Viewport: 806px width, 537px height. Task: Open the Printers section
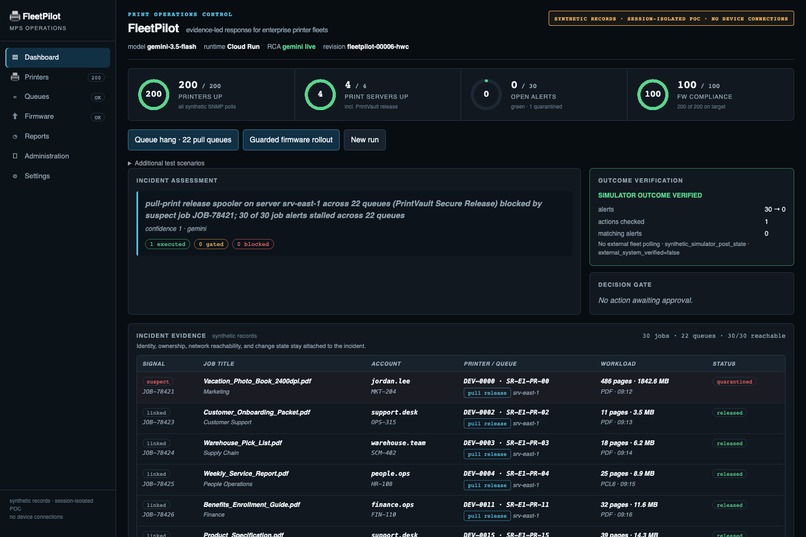[x=58, y=77]
